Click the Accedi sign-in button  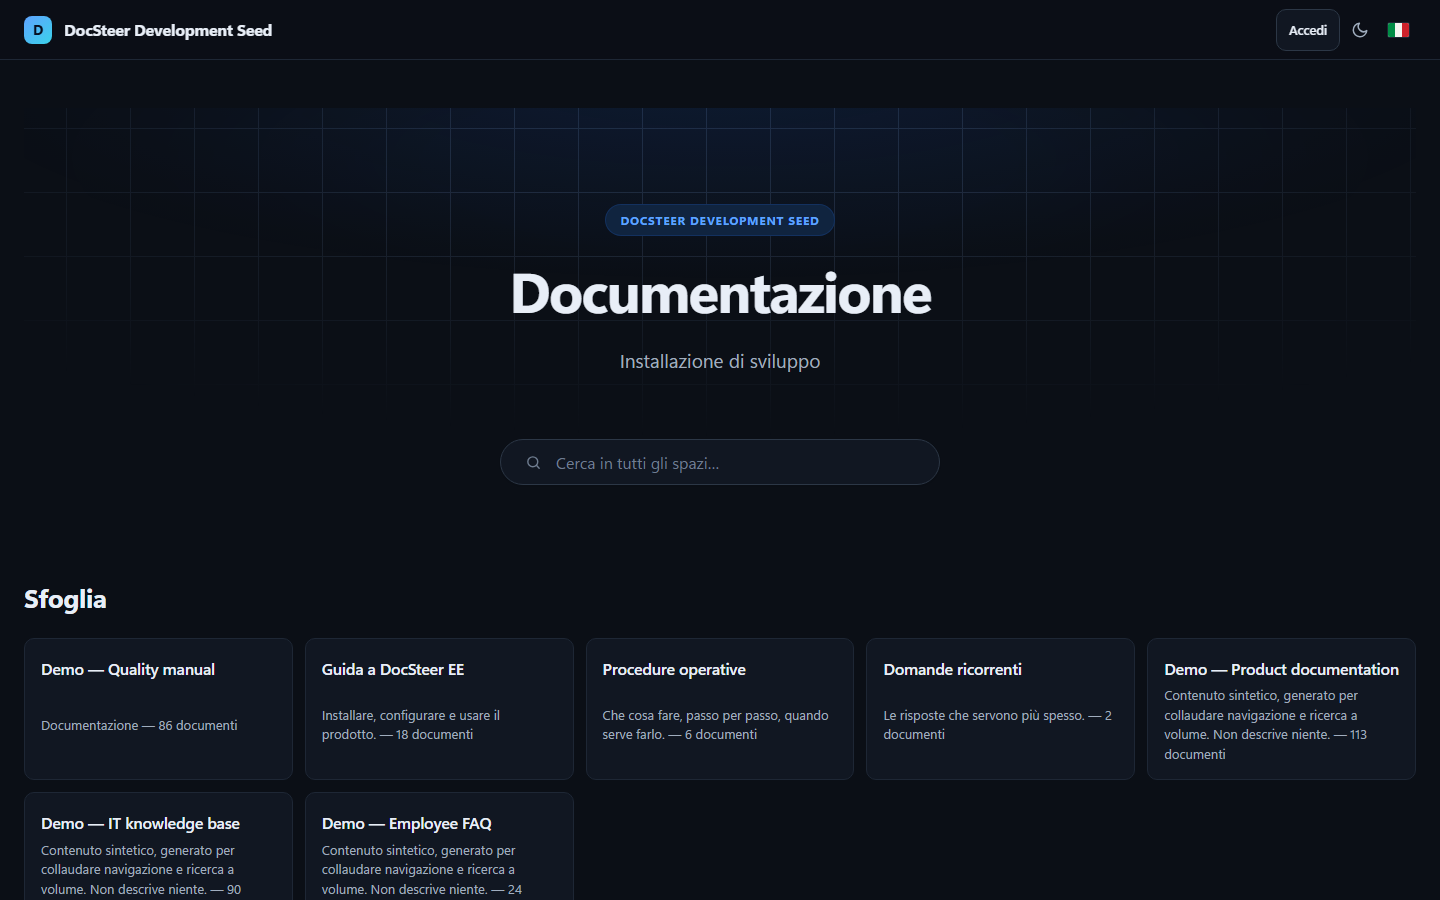(1307, 30)
